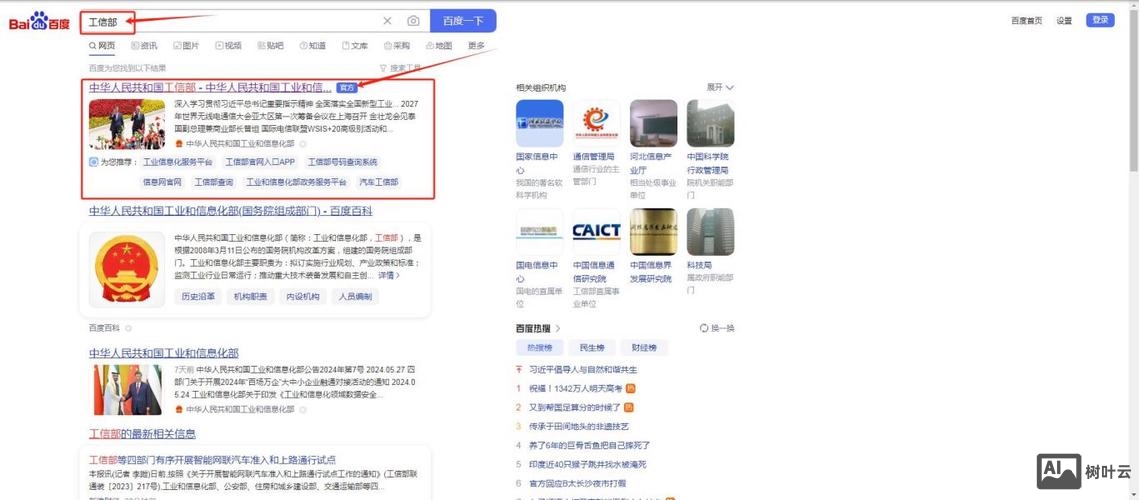Screen dimensions: 1139x500
Task: Switch to the 知道 tab
Action: pyautogui.click(x=312, y=46)
